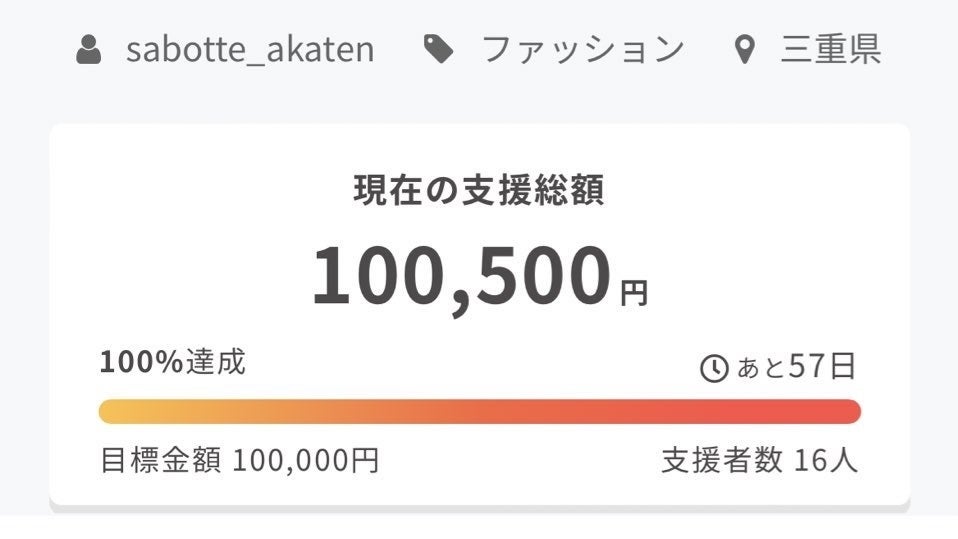Click the user profile silhouette icon
Viewport: 958px width, 539px height.
pyautogui.click(x=89, y=49)
